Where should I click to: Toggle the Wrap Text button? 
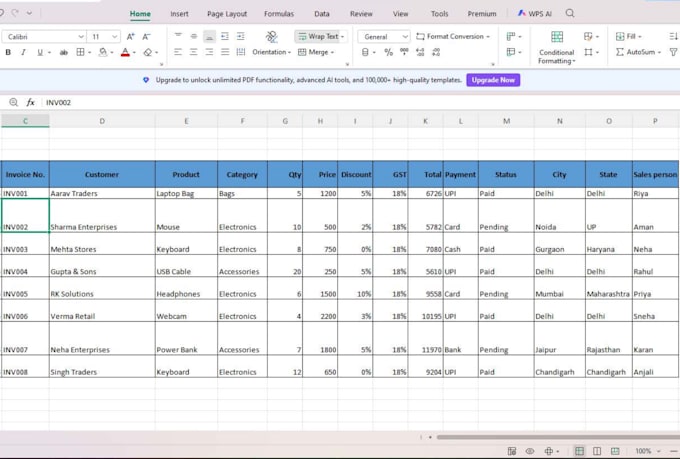coord(319,36)
